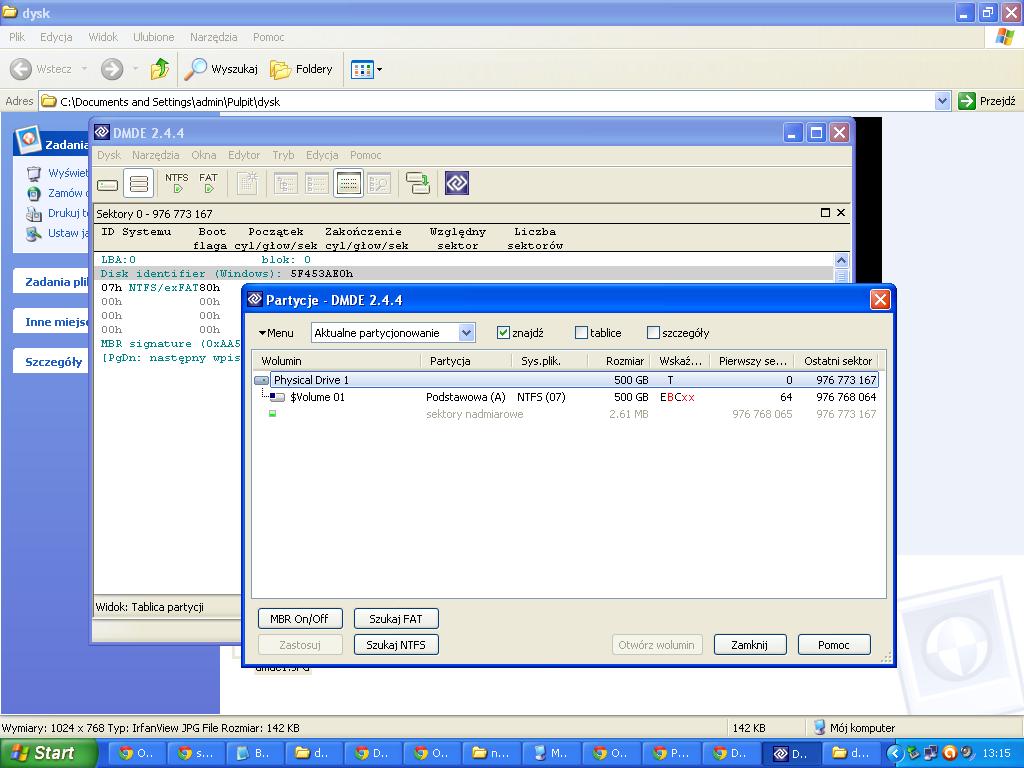Screen dimensions: 1024x768
Task: Open the Explorer address bar dropdown arrow
Action: point(942,101)
